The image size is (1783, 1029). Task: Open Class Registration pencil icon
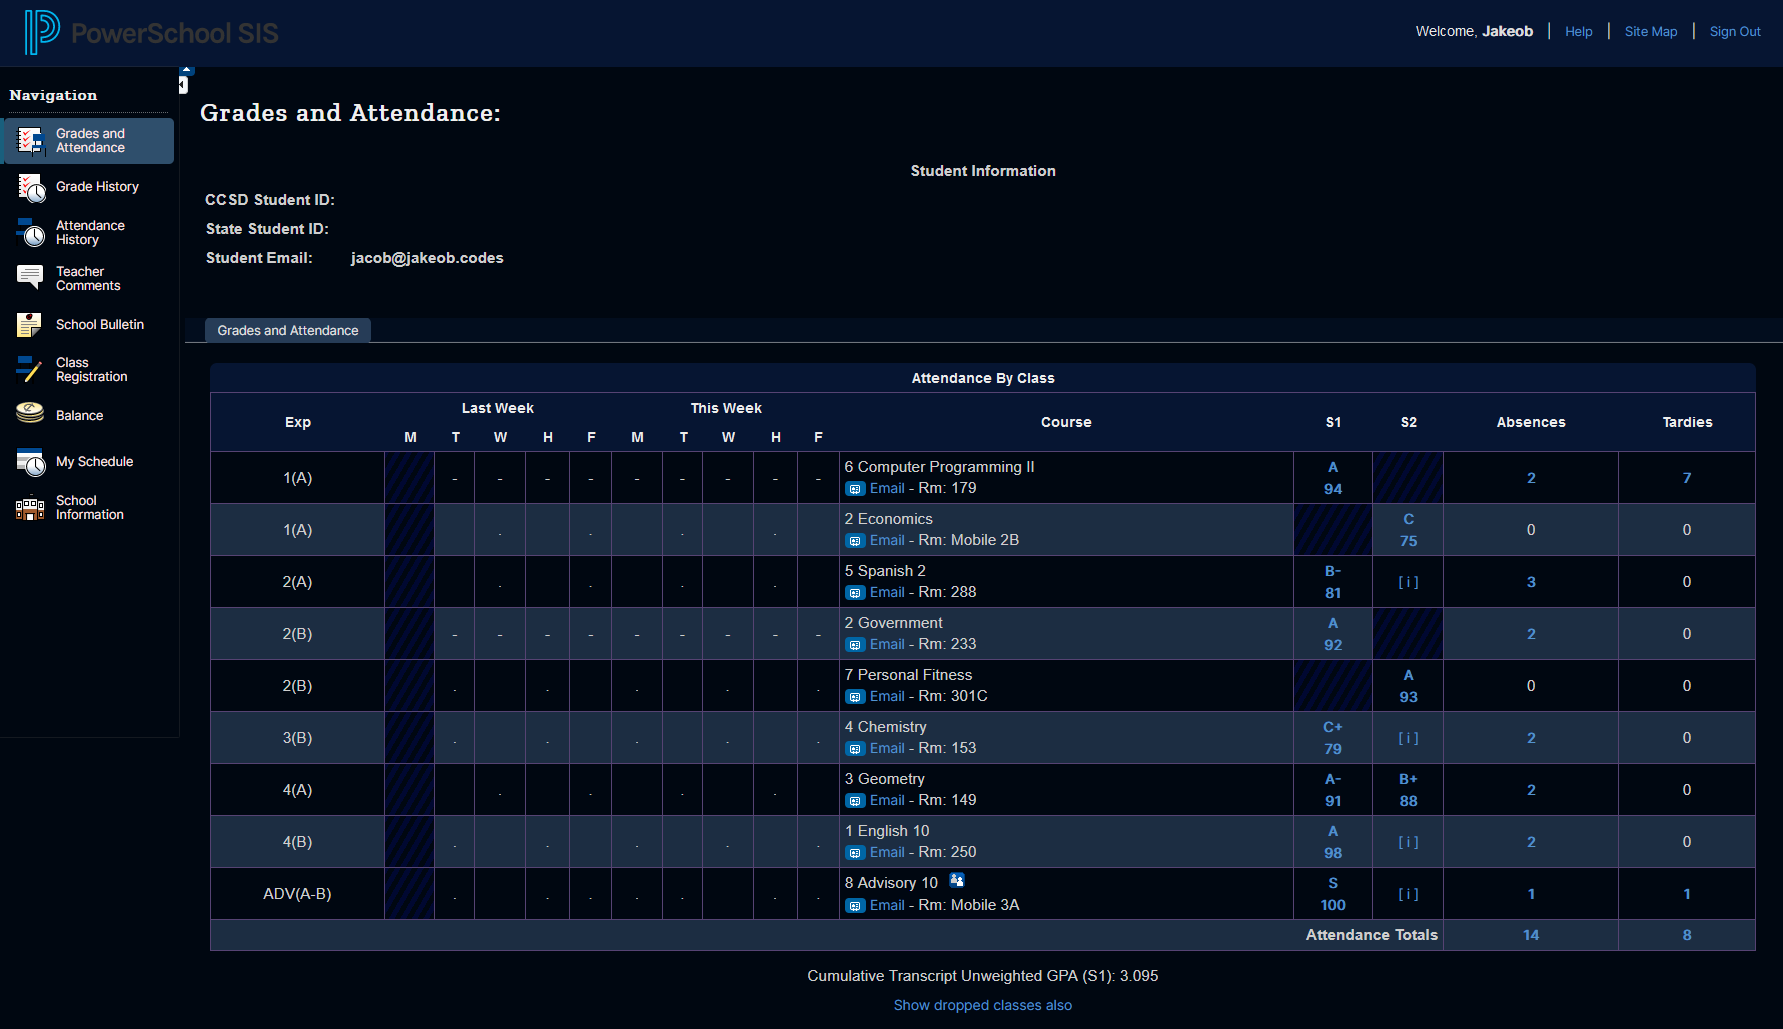(x=30, y=370)
